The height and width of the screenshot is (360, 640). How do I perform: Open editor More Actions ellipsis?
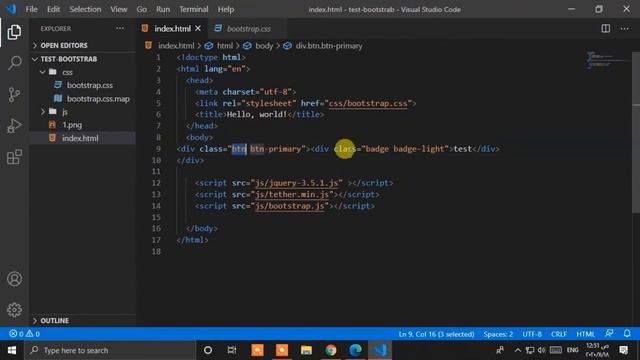(x=624, y=29)
